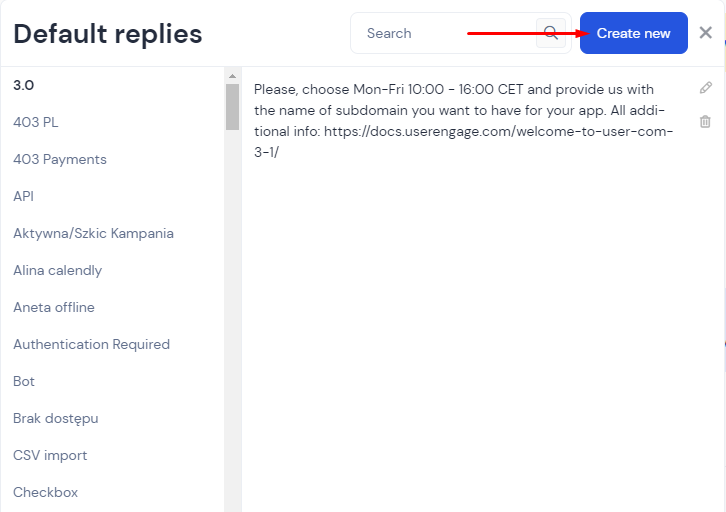Open the Bot reply

(x=24, y=381)
